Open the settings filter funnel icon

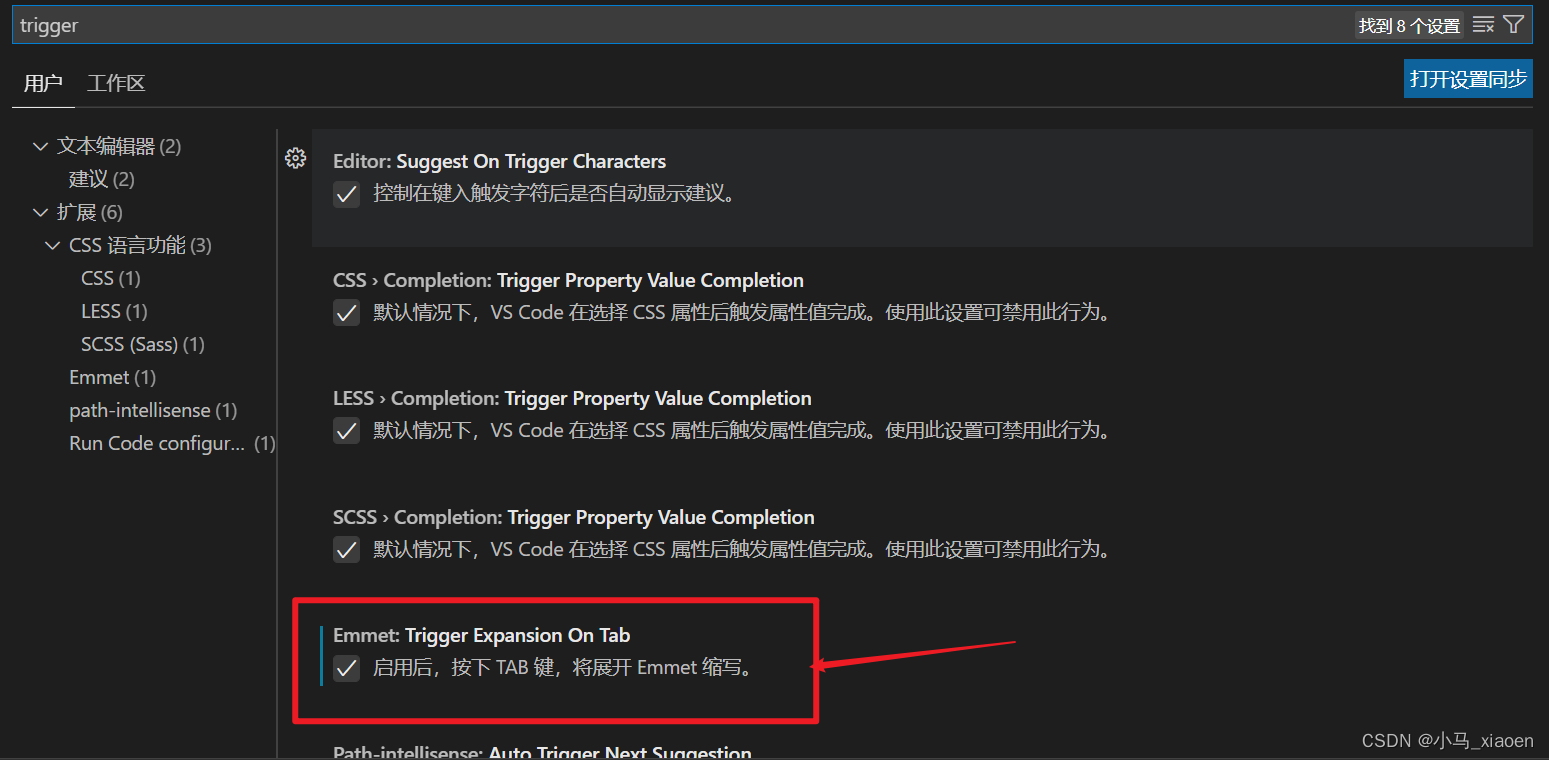[1513, 25]
